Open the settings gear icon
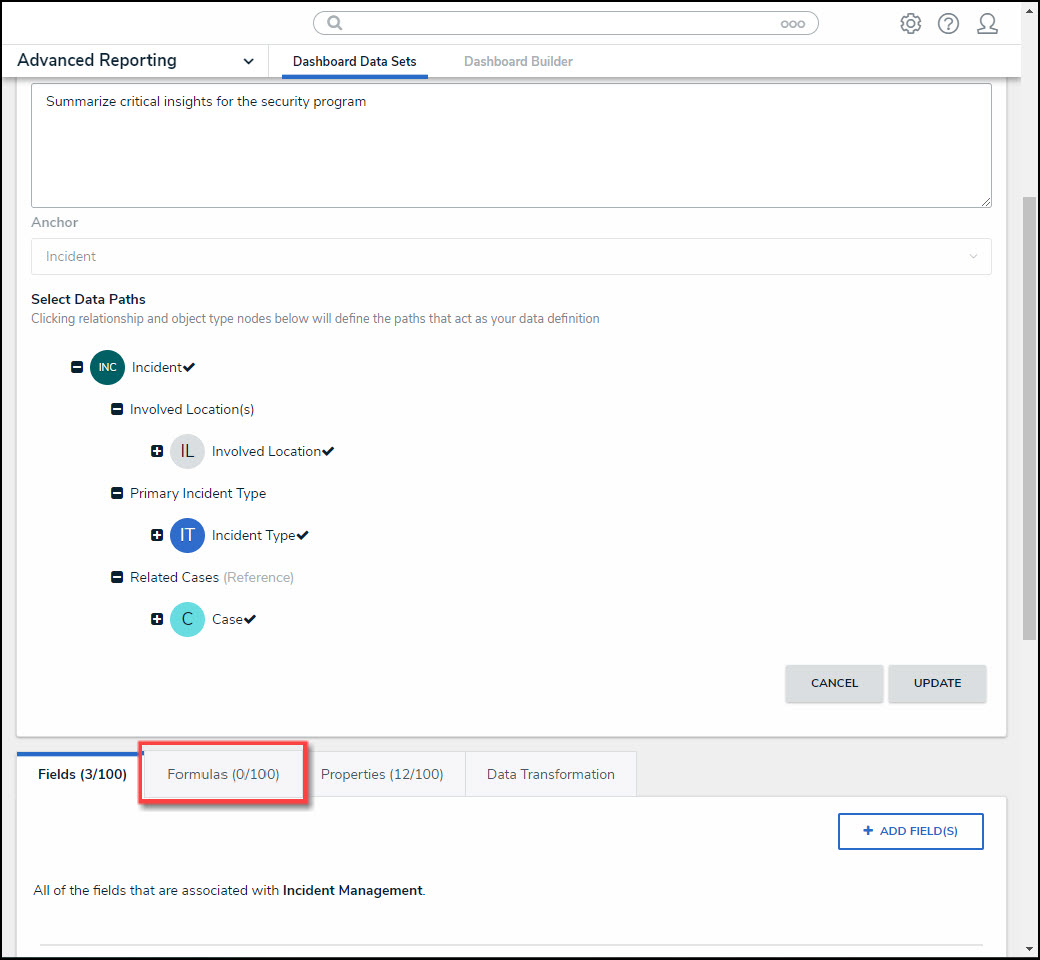The height and width of the screenshot is (960, 1040). [910, 24]
